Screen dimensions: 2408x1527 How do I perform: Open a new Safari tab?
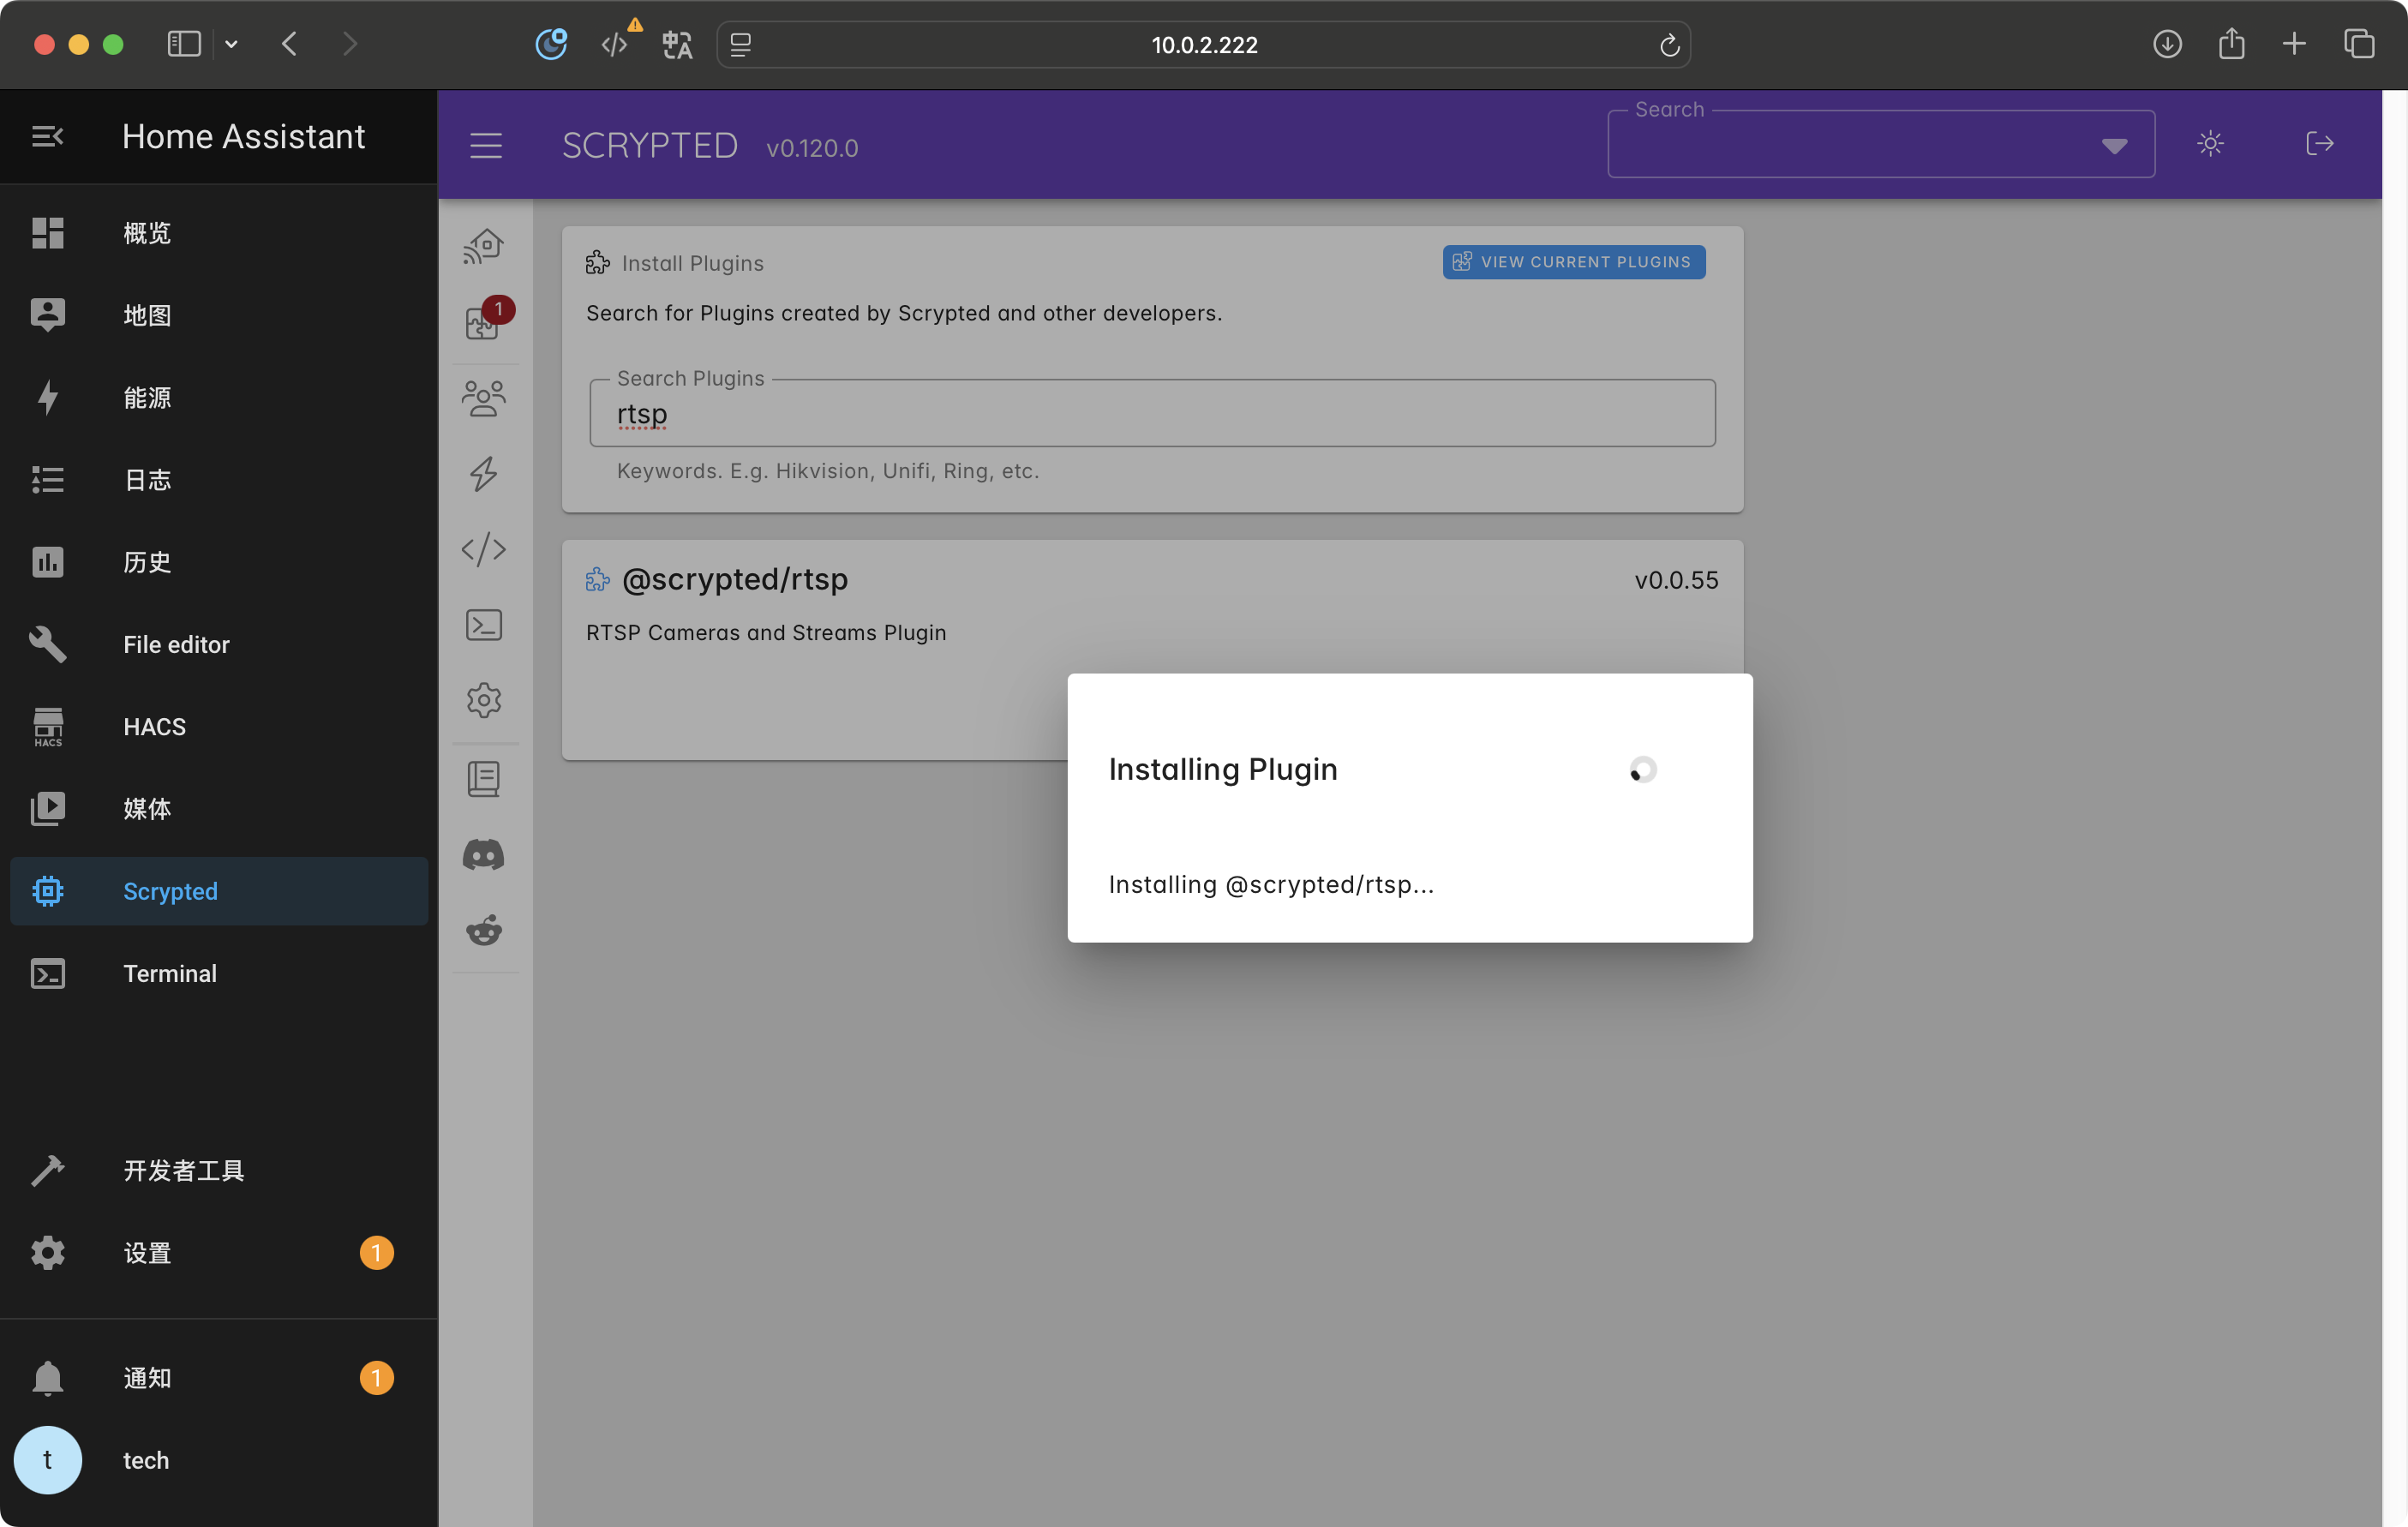(2294, 44)
